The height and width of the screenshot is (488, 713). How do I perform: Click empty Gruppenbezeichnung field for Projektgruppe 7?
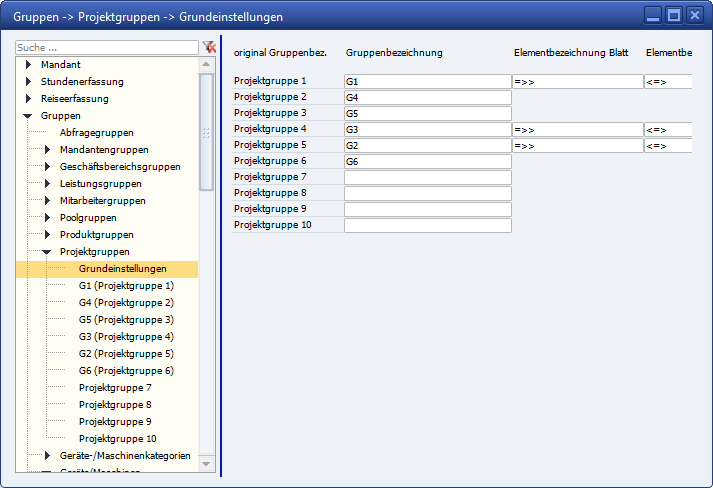coord(427,178)
